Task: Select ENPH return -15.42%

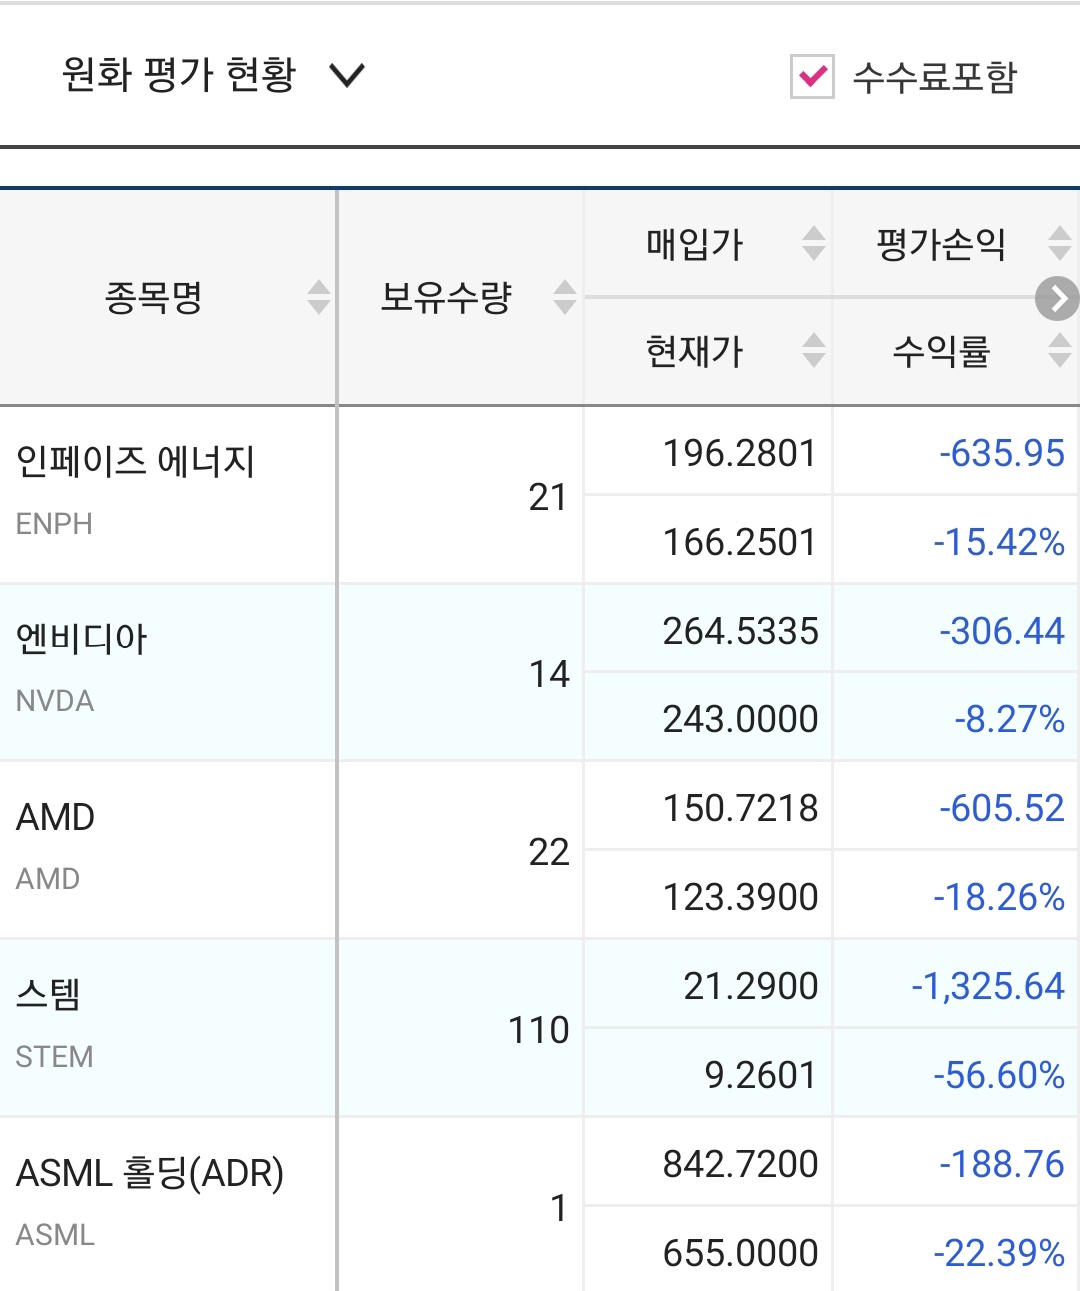Action: click(999, 542)
